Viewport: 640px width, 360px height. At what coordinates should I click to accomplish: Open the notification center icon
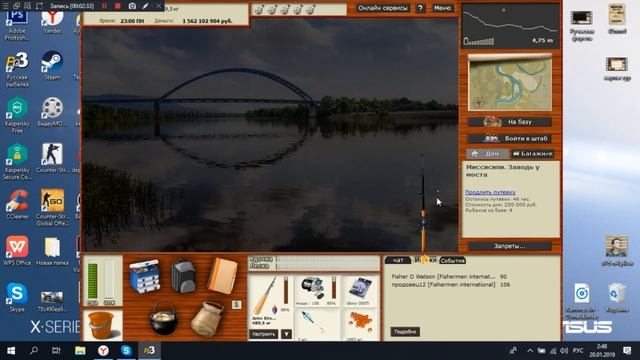(x=627, y=351)
